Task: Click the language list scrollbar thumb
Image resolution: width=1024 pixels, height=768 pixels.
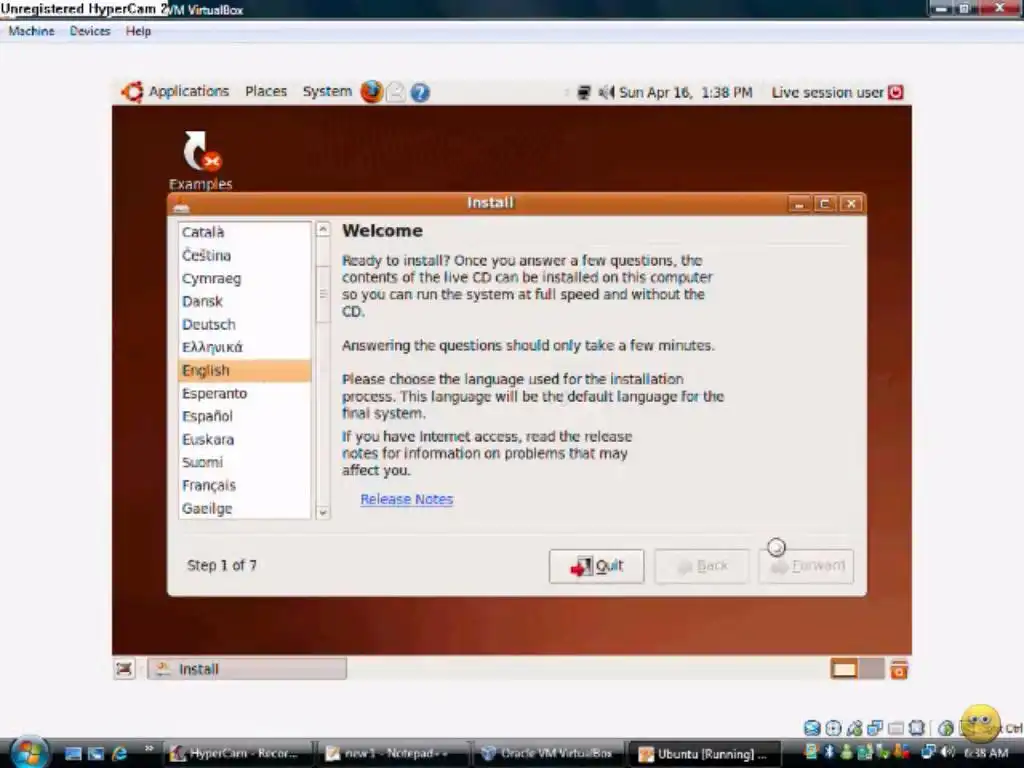Action: click(323, 294)
